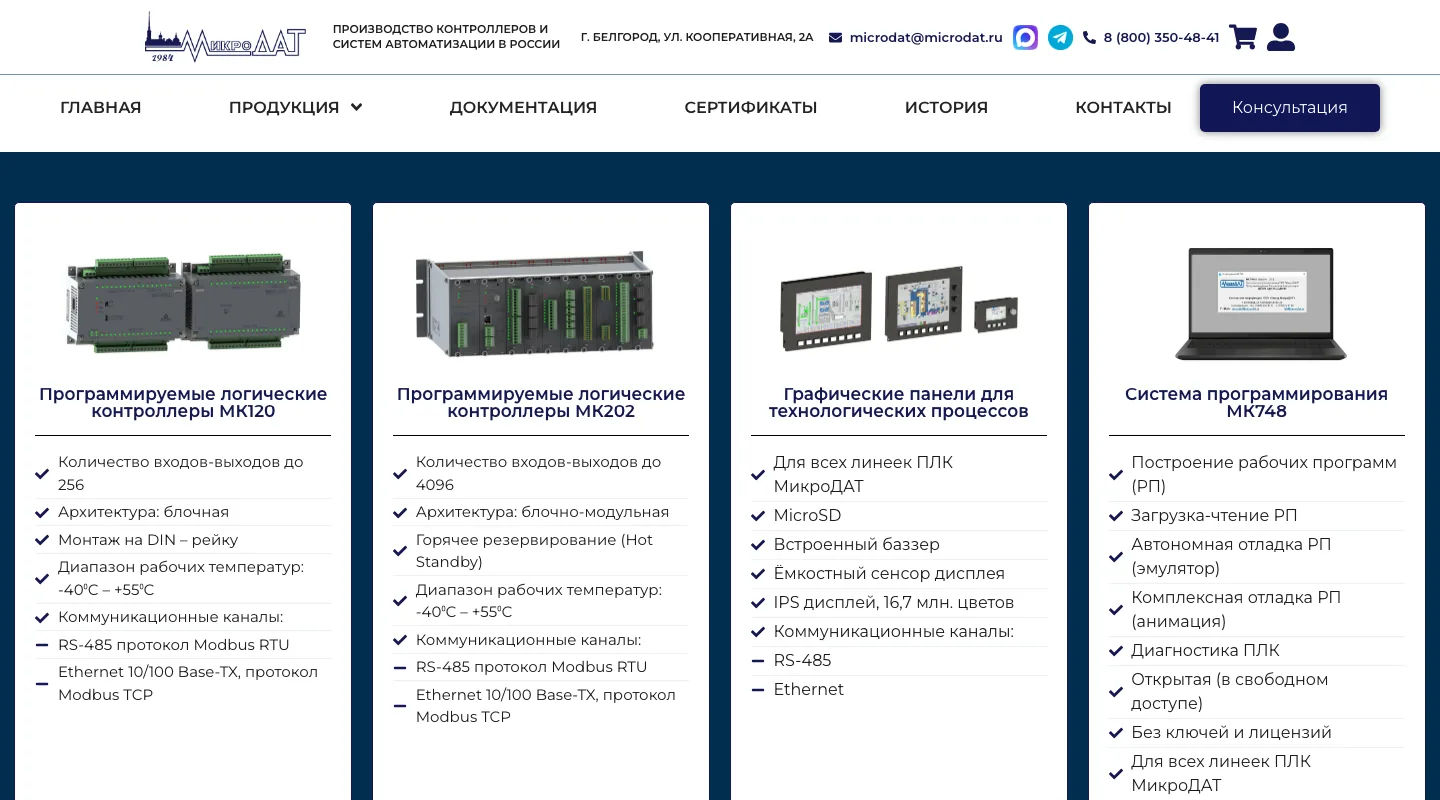Click the envelope email icon

[836, 38]
